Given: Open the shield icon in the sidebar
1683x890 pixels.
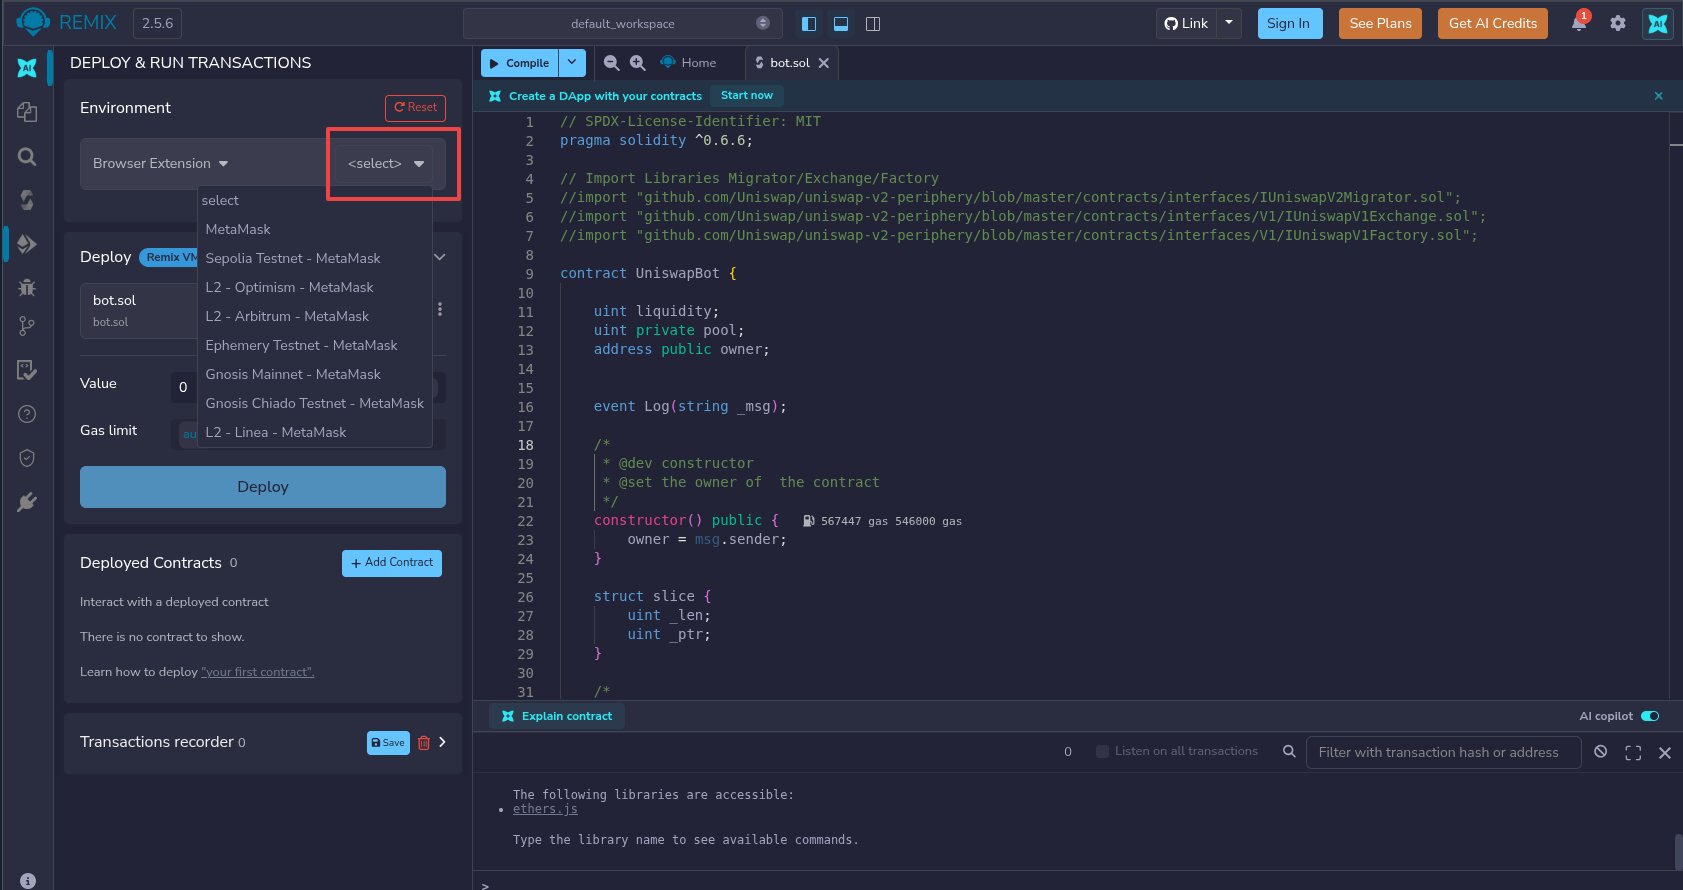Looking at the screenshot, I should click(x=27, y=458).
